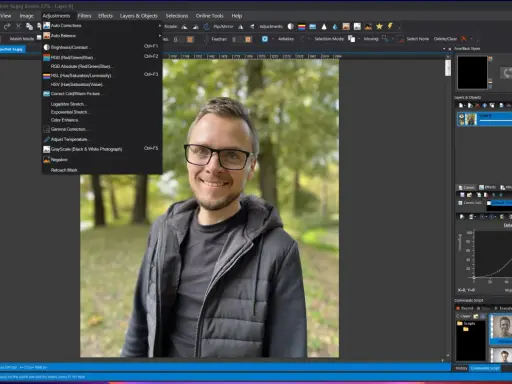Click the new layer icon in Layers panel
Screen dimensions: 512x384
click(x=461, y=105)
